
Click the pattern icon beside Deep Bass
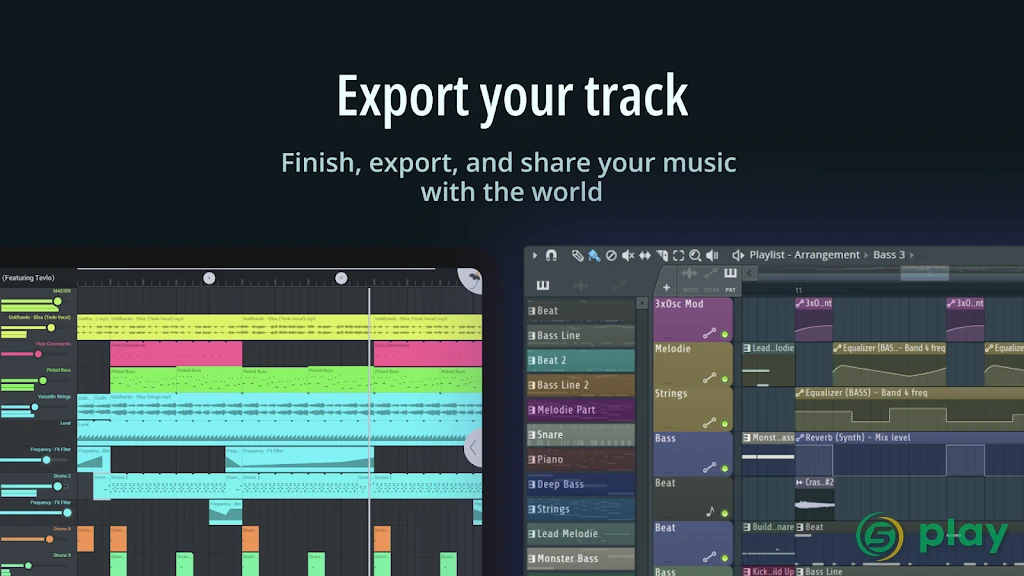[532, 485]
